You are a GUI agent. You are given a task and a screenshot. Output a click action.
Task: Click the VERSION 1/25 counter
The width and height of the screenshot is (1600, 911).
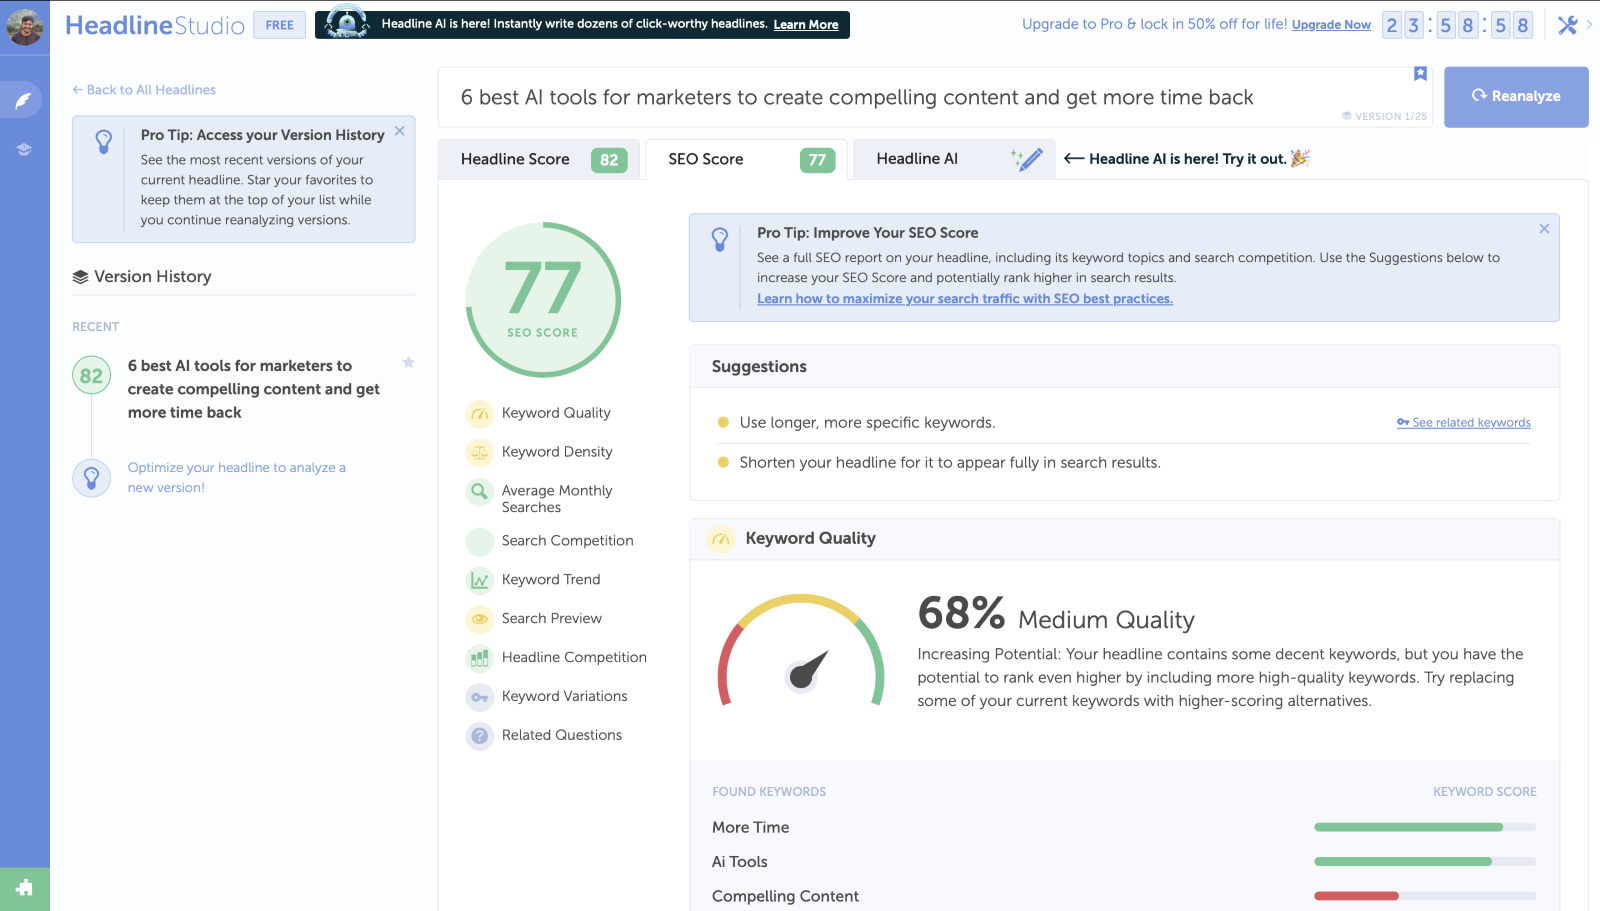[1384, 117]
